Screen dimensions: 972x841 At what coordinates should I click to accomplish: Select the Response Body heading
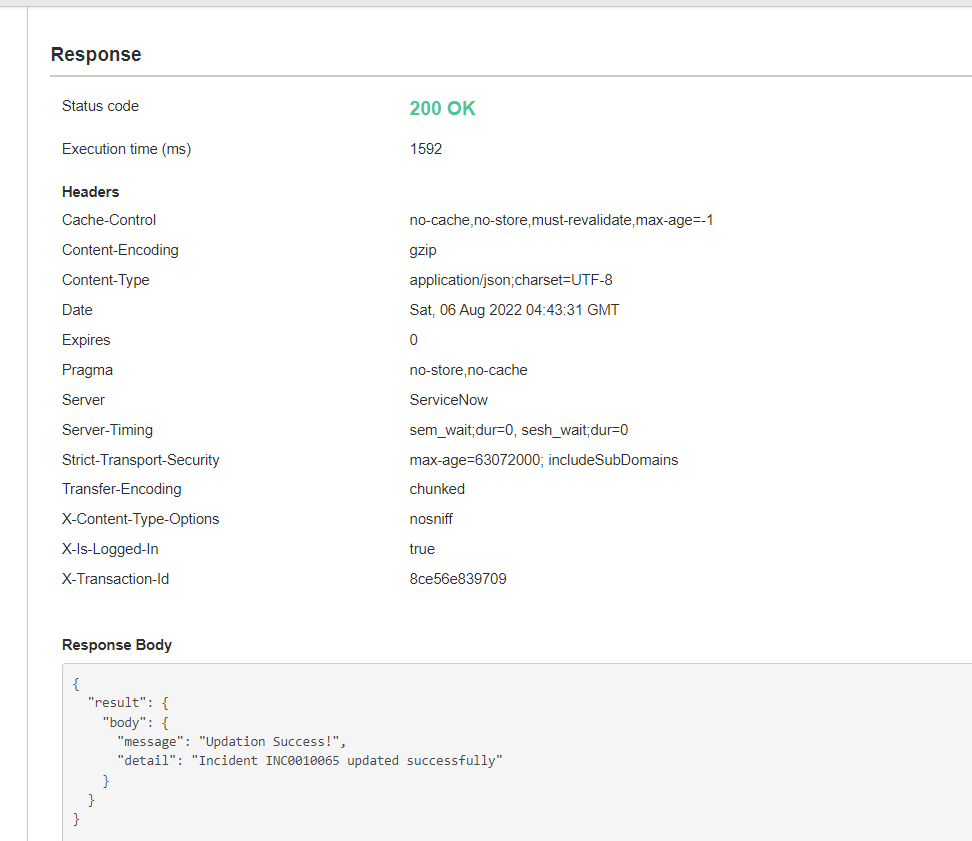pyautogui.click(x=117, y=645)
